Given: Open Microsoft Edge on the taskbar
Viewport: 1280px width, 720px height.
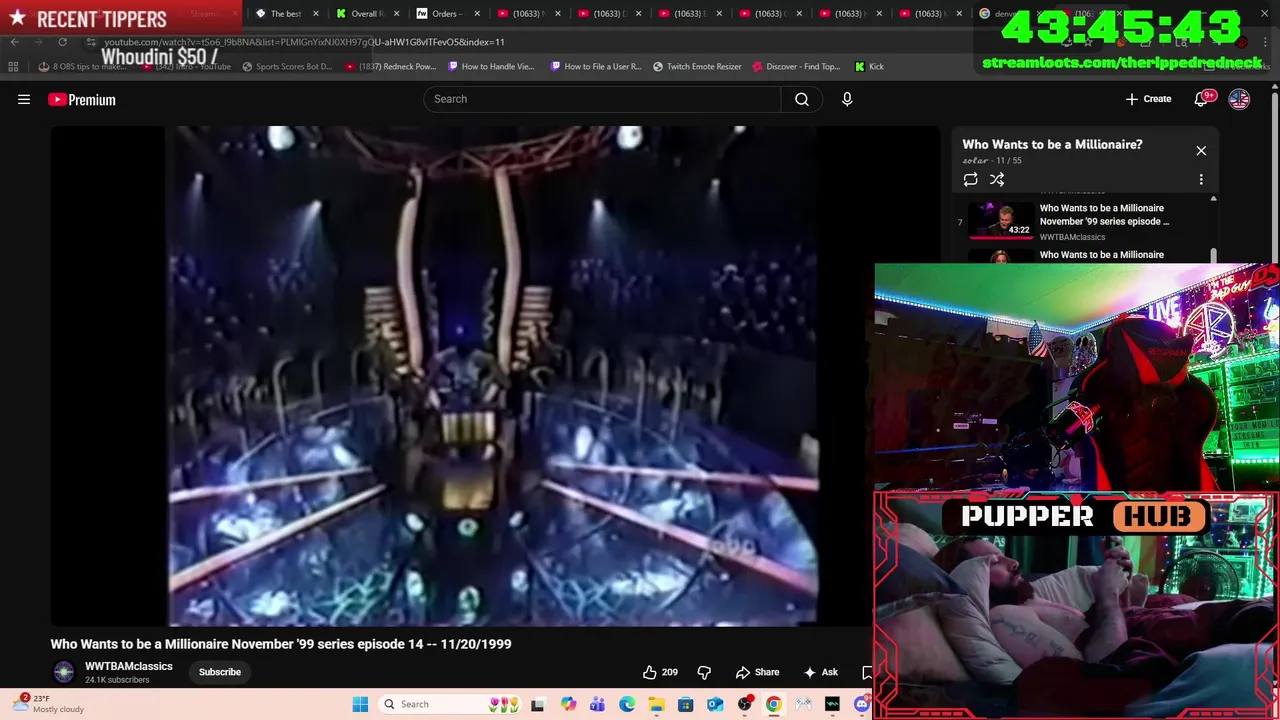Looking at the screenshot, I should pyautogui.click(x=626, y=705).
